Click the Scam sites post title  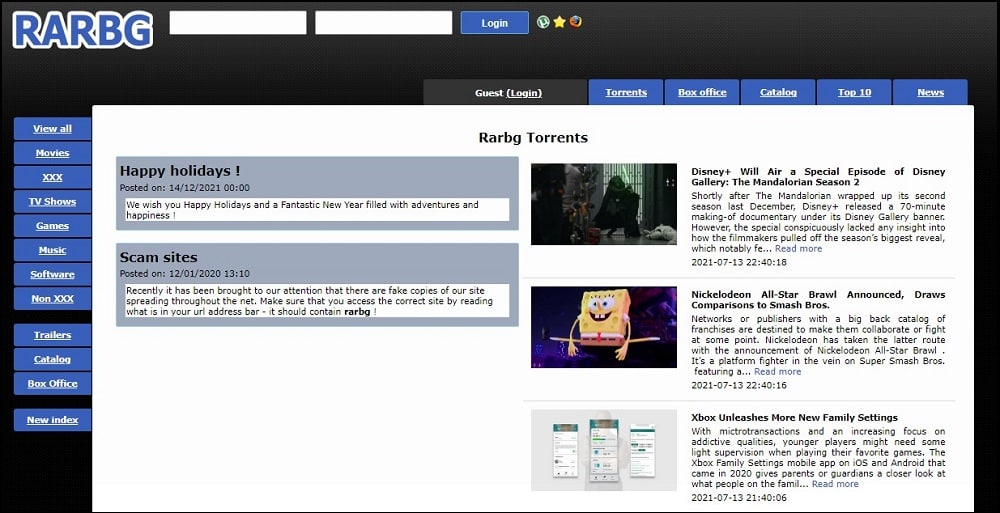tap(159, 258)
